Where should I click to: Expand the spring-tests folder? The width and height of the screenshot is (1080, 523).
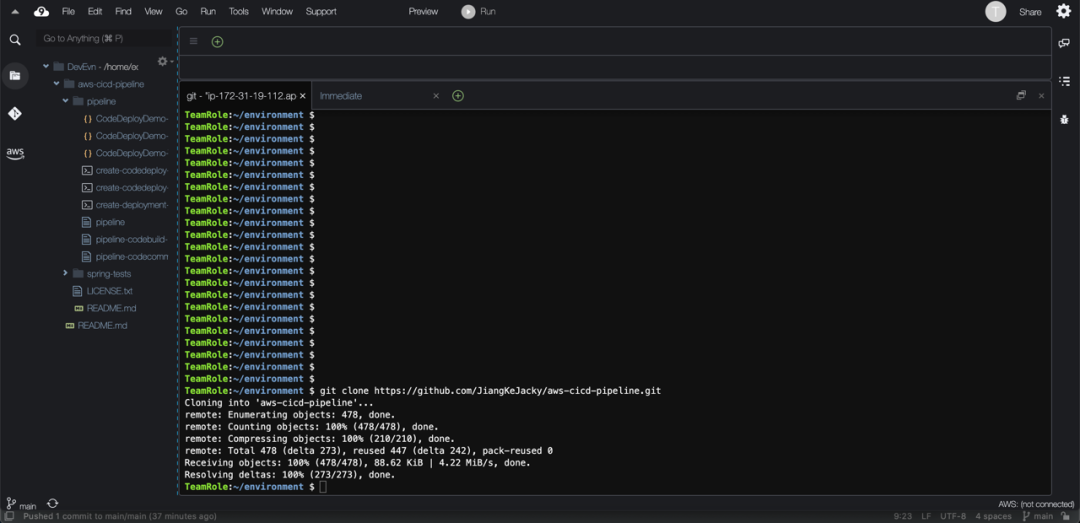click(x=66, y=273)
